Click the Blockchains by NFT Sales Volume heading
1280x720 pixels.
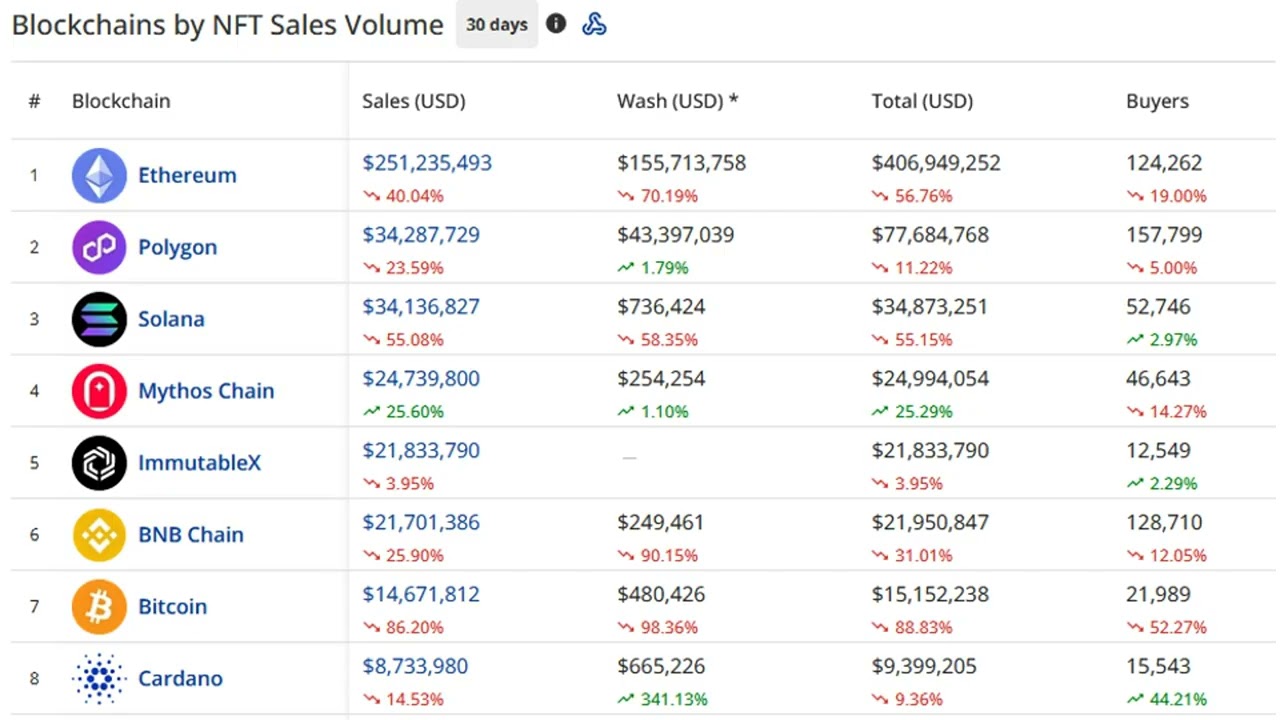(227, 25)
